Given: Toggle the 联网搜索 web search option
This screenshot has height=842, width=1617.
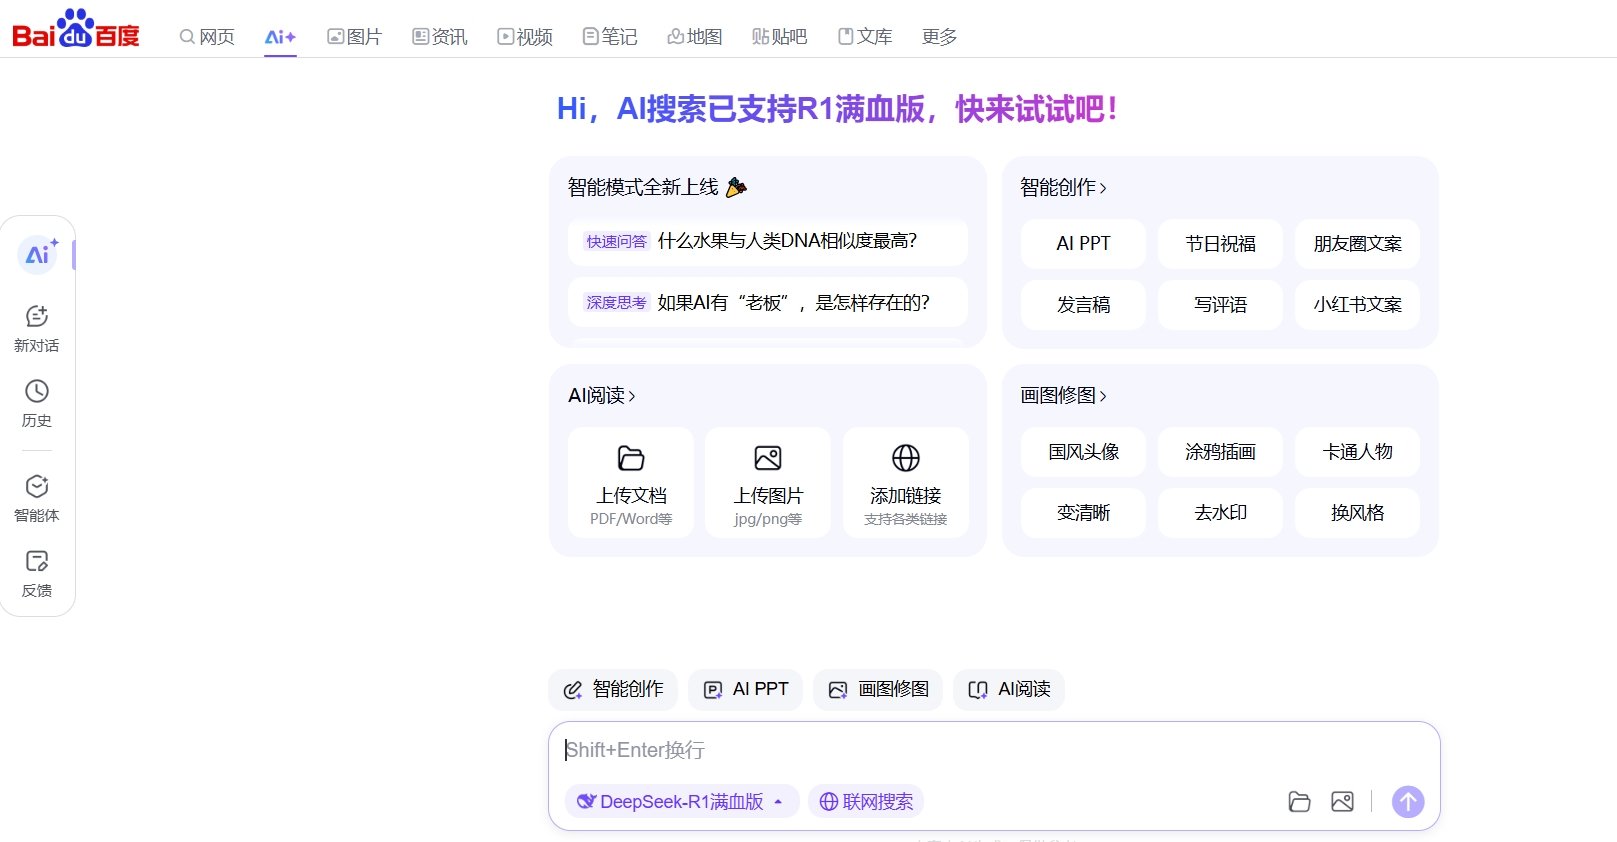Looking at the screenshot, I should pyautogui.click(x=866, y=801).
